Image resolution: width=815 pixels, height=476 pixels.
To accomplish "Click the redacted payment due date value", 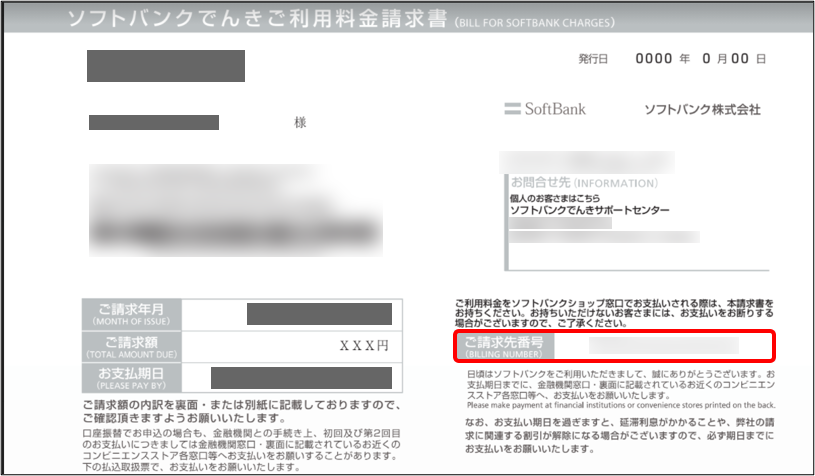I will [301, 378].
